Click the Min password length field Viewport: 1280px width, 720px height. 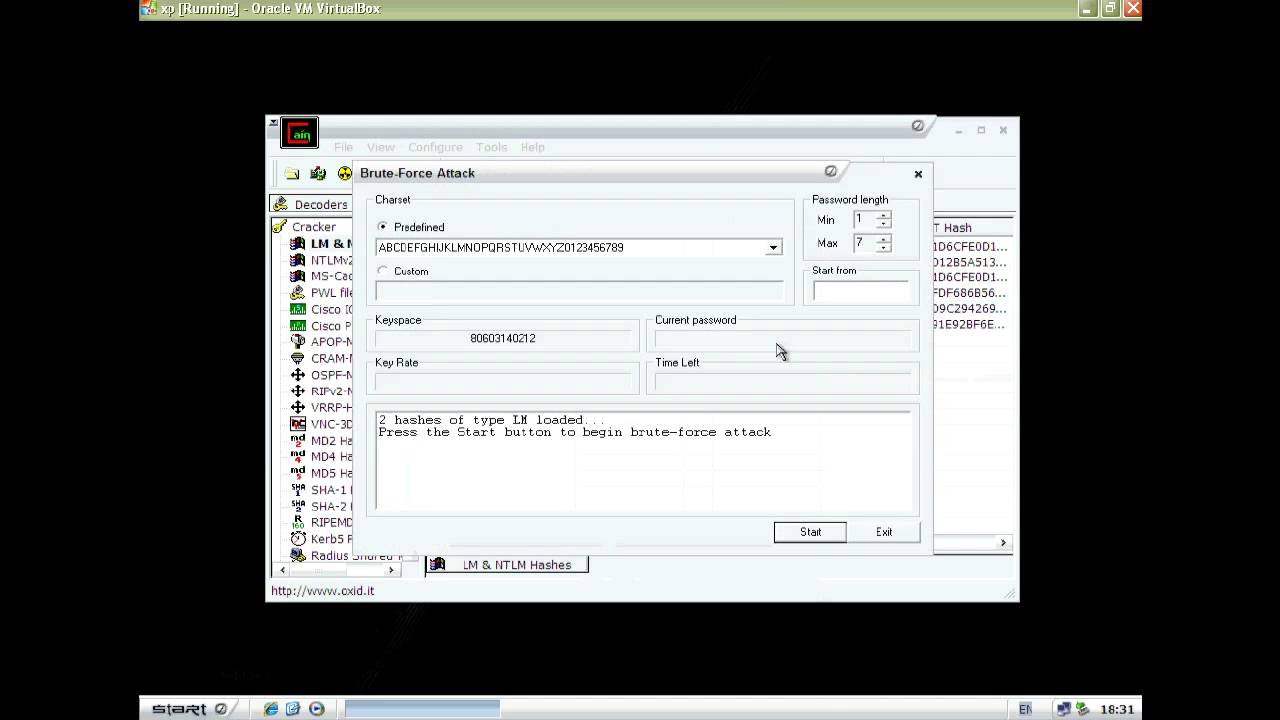point(864,219)
